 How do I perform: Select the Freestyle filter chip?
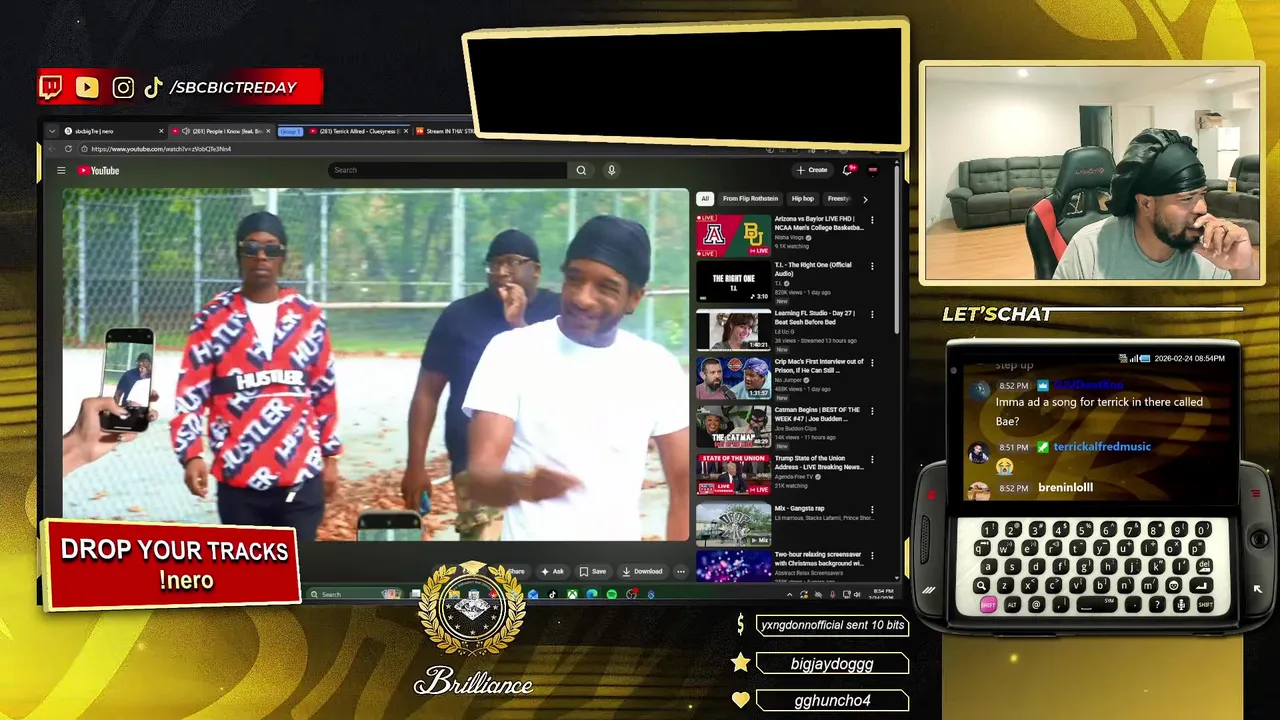(x=838, y=199)
